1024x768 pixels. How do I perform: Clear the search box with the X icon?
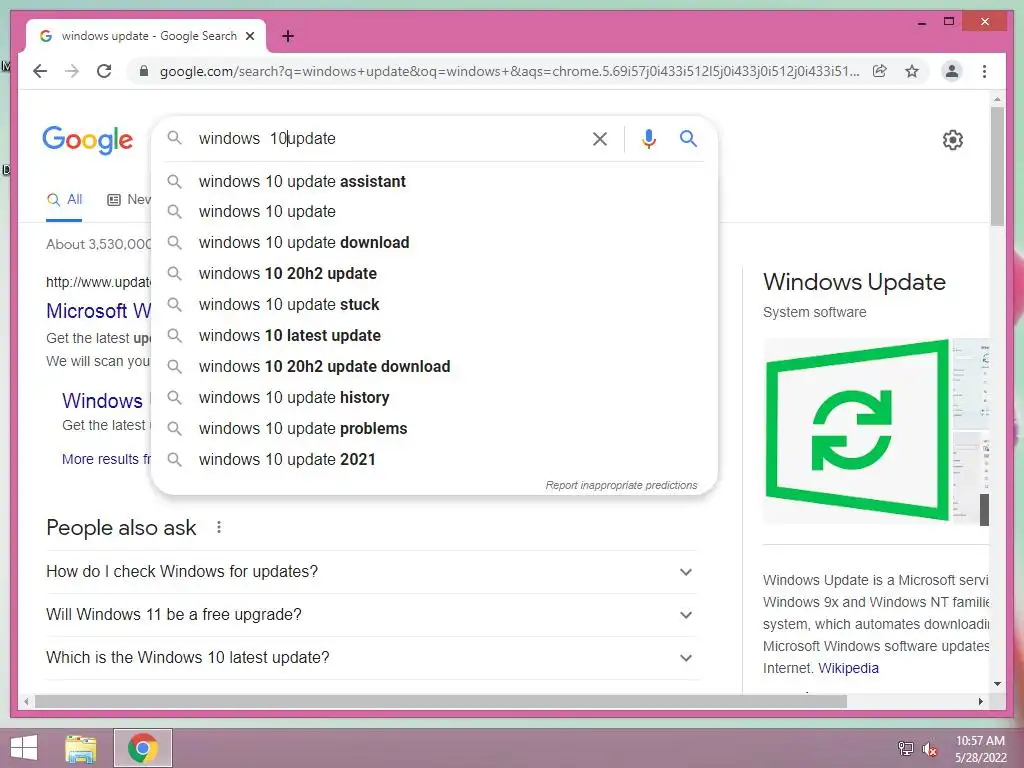click(x=600, y=138)
